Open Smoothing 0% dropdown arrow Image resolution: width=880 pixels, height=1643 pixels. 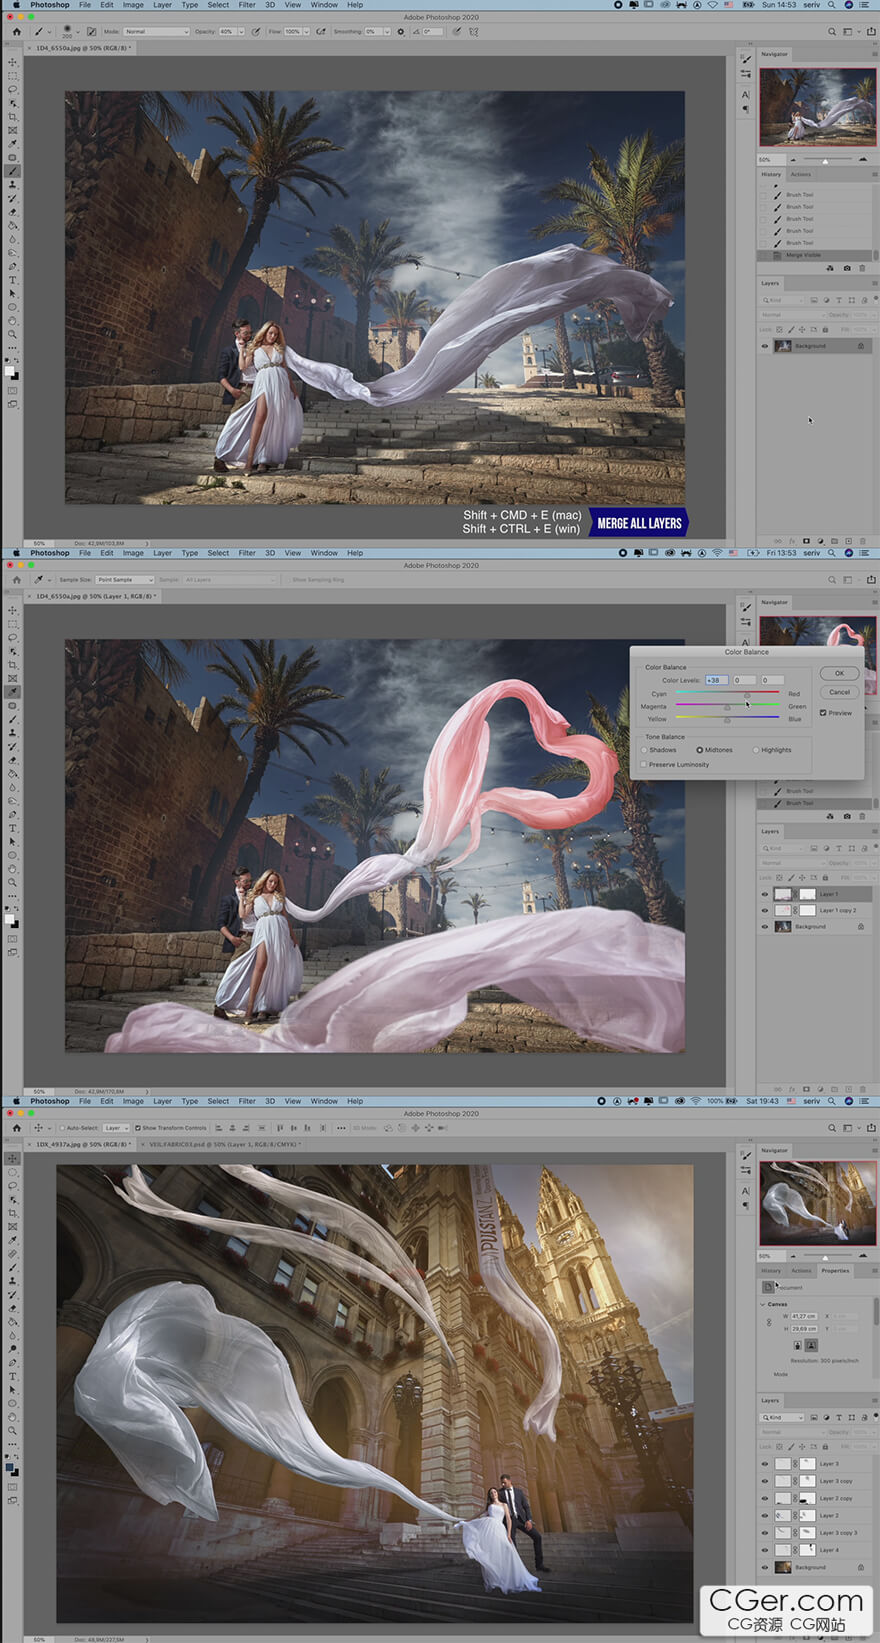tap(387, 31)
